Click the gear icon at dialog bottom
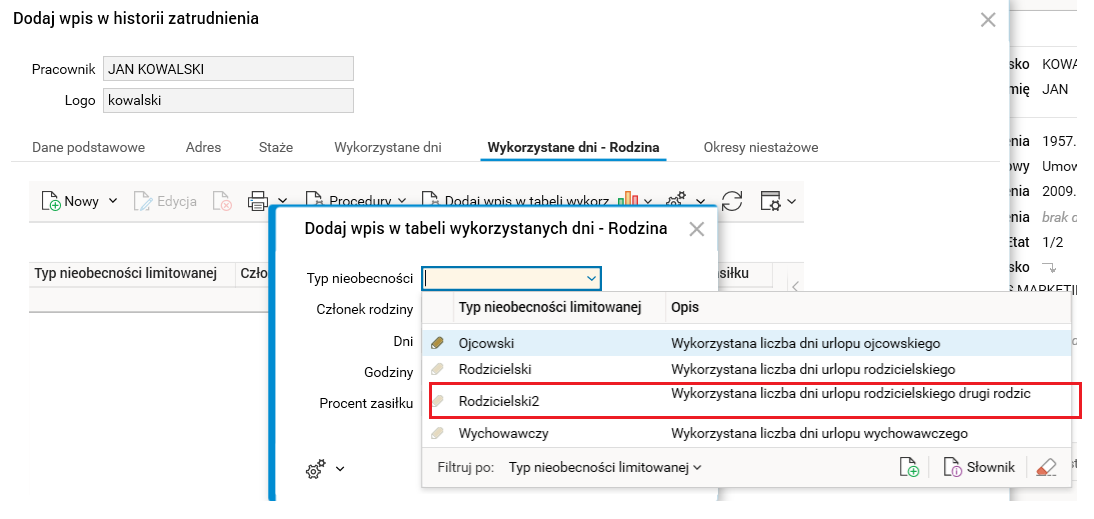This screenshot has width=1094, height=519. [316, 468]
